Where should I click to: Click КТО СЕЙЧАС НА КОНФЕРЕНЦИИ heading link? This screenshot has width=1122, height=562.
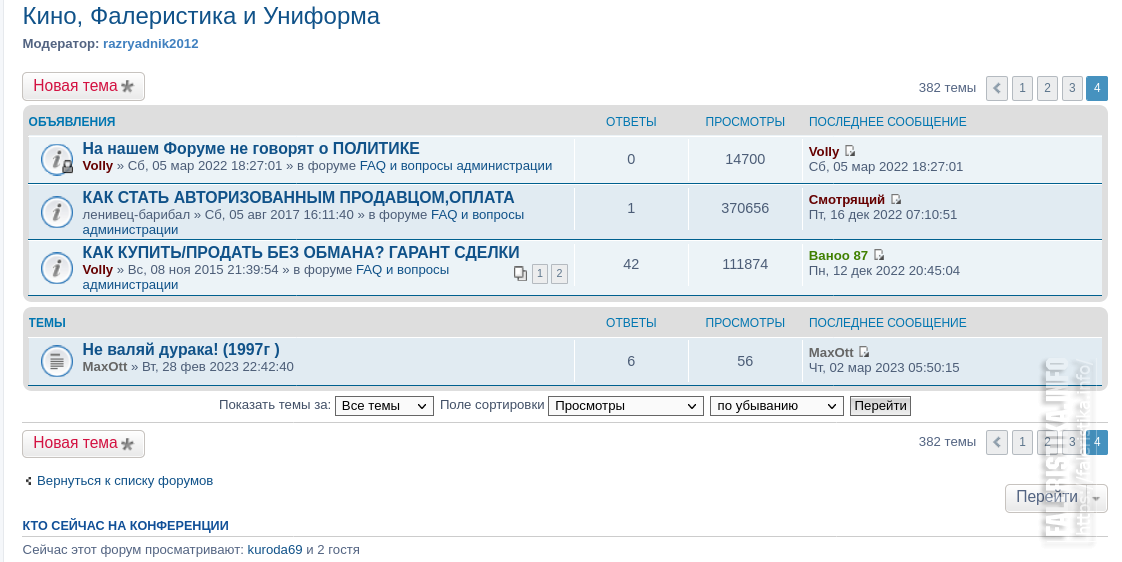point(125,525)
